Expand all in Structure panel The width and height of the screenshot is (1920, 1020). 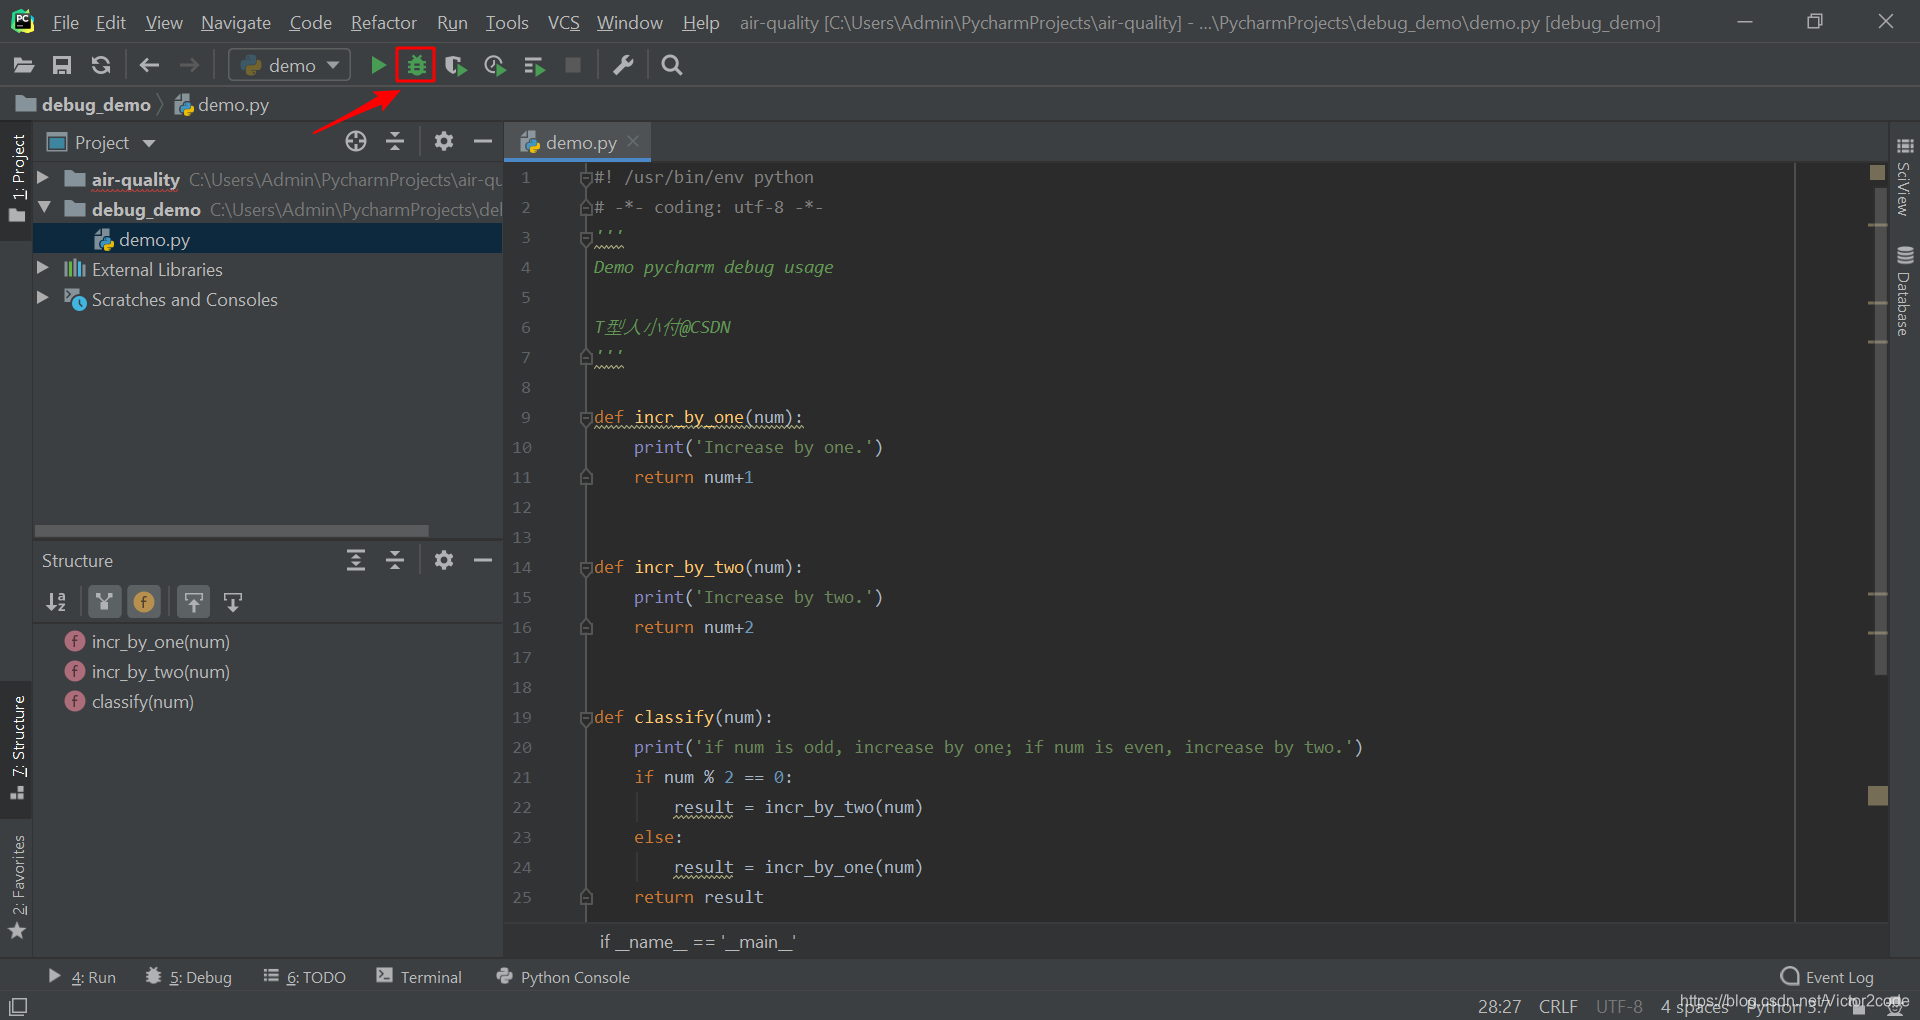(356, 560)
